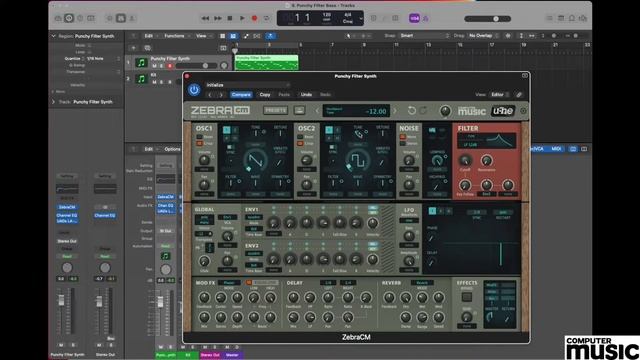Toggle the ZebraCM plugin power button
Screen dimensions: 640x360
tap(194, 90)
